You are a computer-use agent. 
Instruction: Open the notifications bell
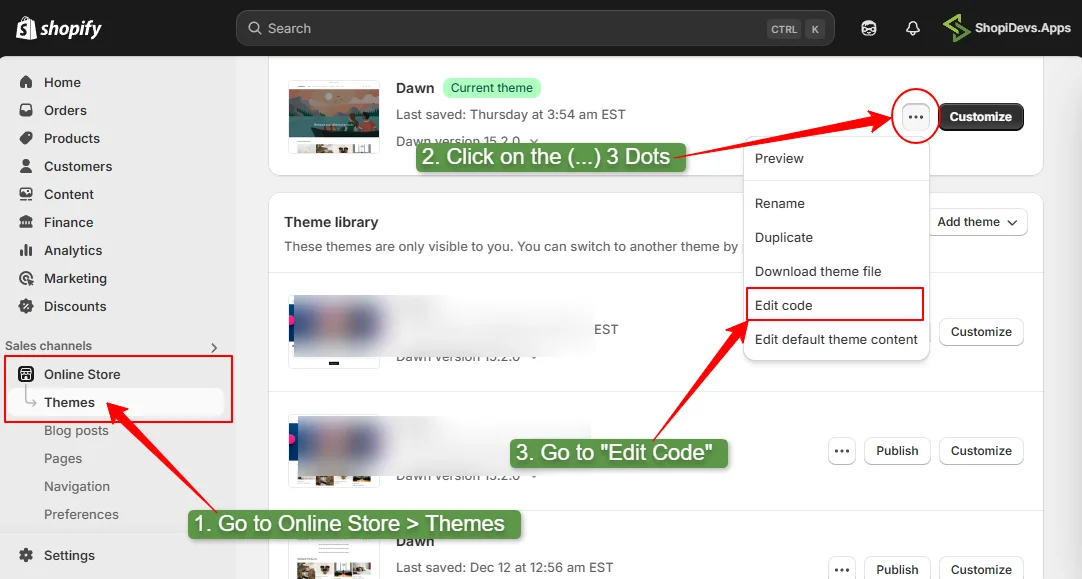point(913,28)
